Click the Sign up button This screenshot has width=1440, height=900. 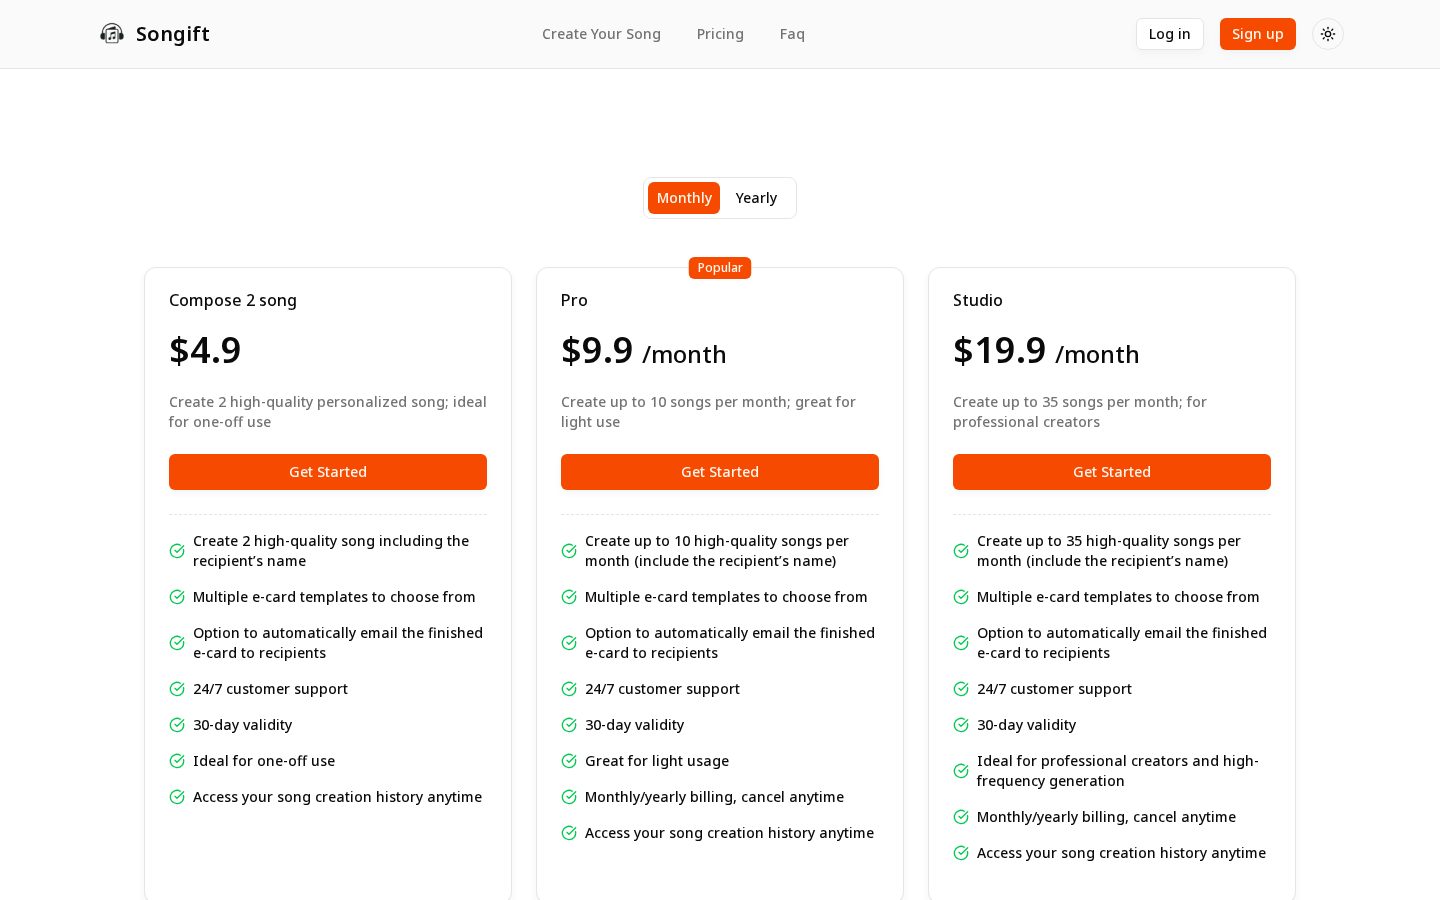point(1257,34)
